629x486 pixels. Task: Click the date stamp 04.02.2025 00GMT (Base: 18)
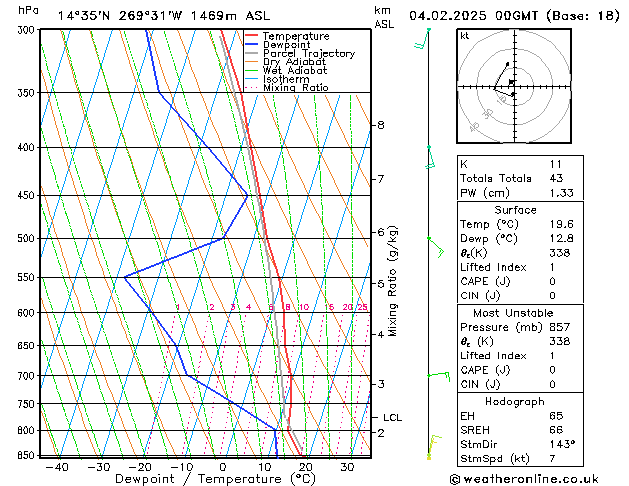[x=514, y=16]
